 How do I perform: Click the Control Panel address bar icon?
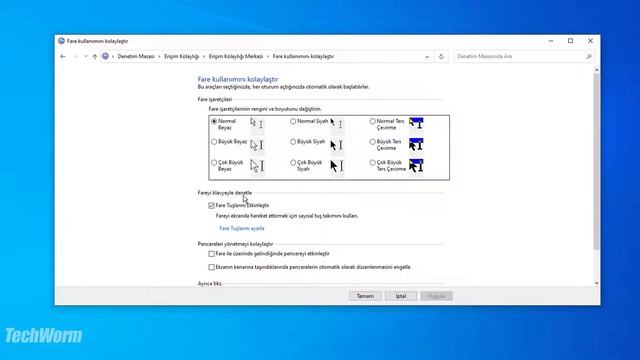point(105,56)
